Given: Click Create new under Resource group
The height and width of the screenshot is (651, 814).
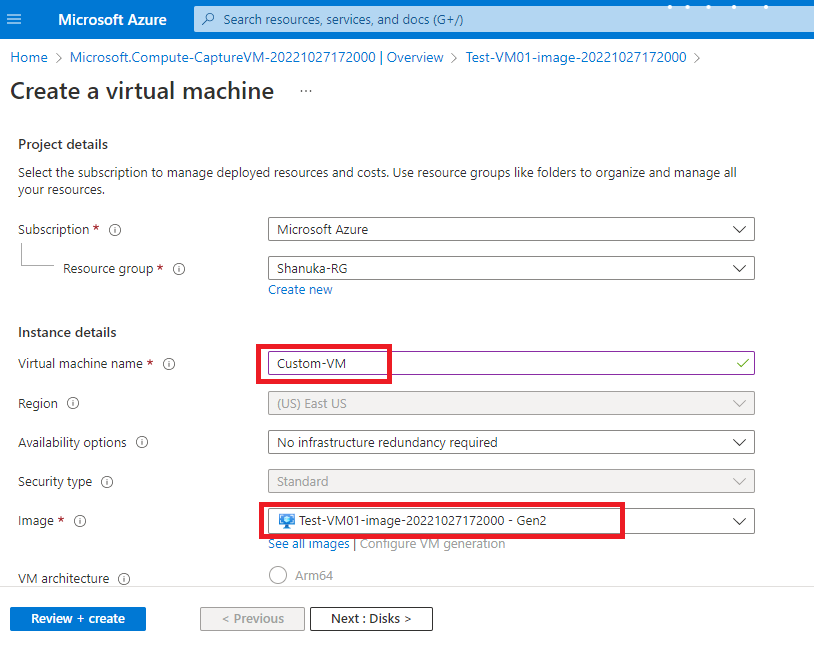Looking at the screenshot, I should pyautogui.click(x=300, y=289).
